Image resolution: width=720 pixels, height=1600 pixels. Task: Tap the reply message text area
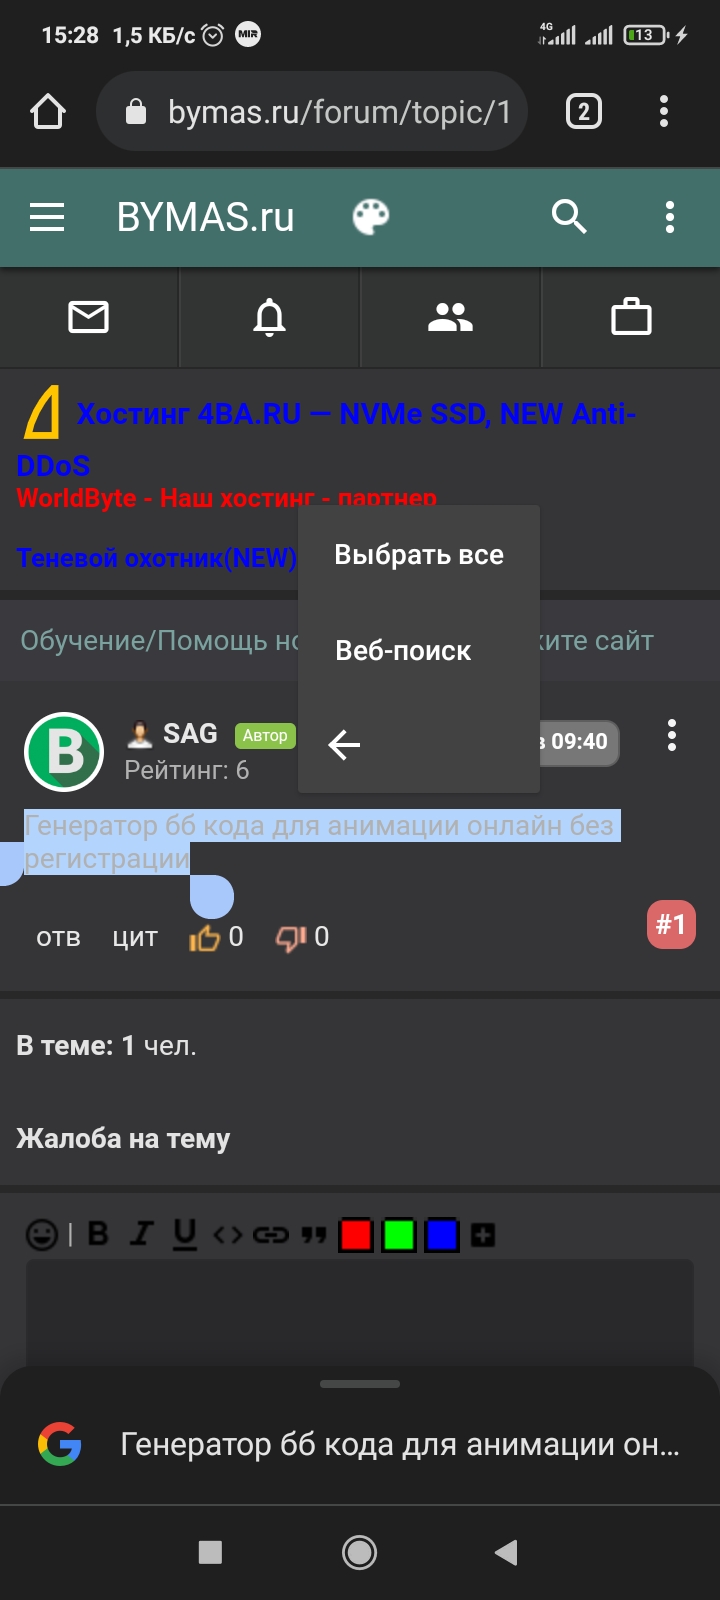coord(360,1312)
